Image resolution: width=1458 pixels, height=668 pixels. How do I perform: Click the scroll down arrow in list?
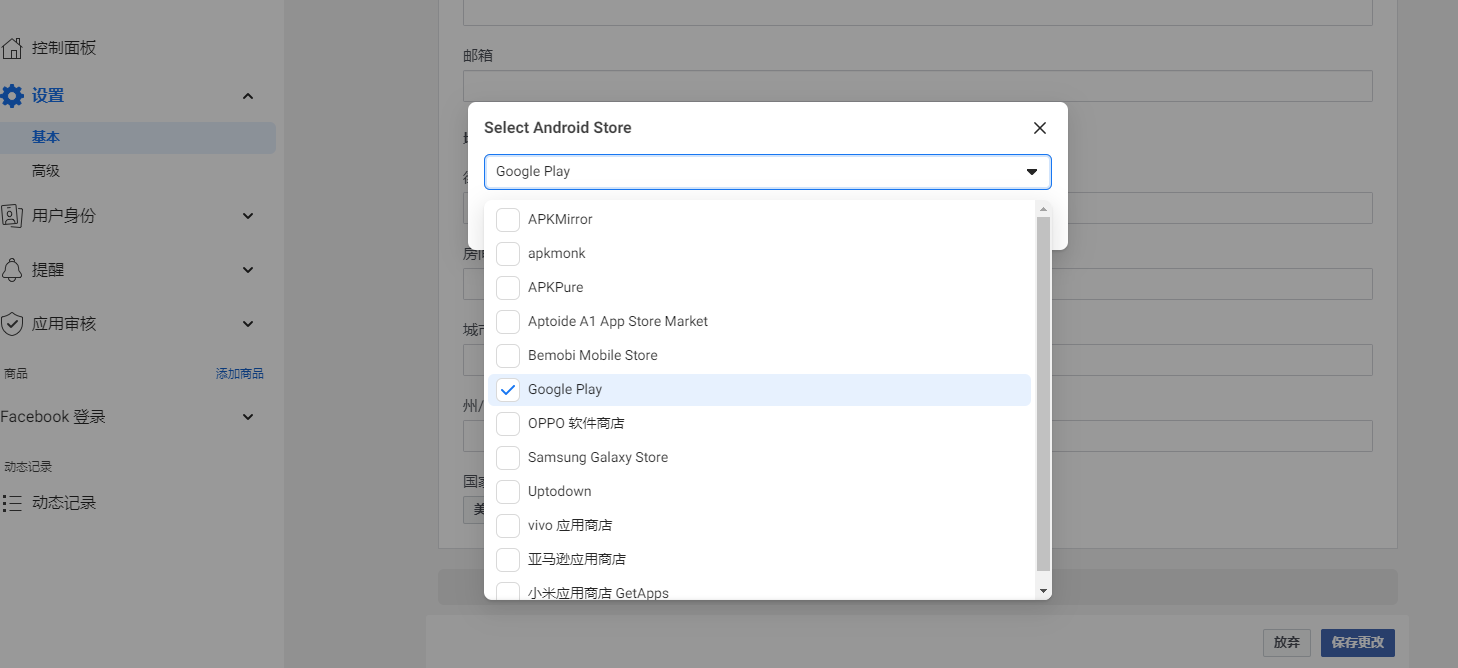pyautogui.click(x=1044, y=591)
